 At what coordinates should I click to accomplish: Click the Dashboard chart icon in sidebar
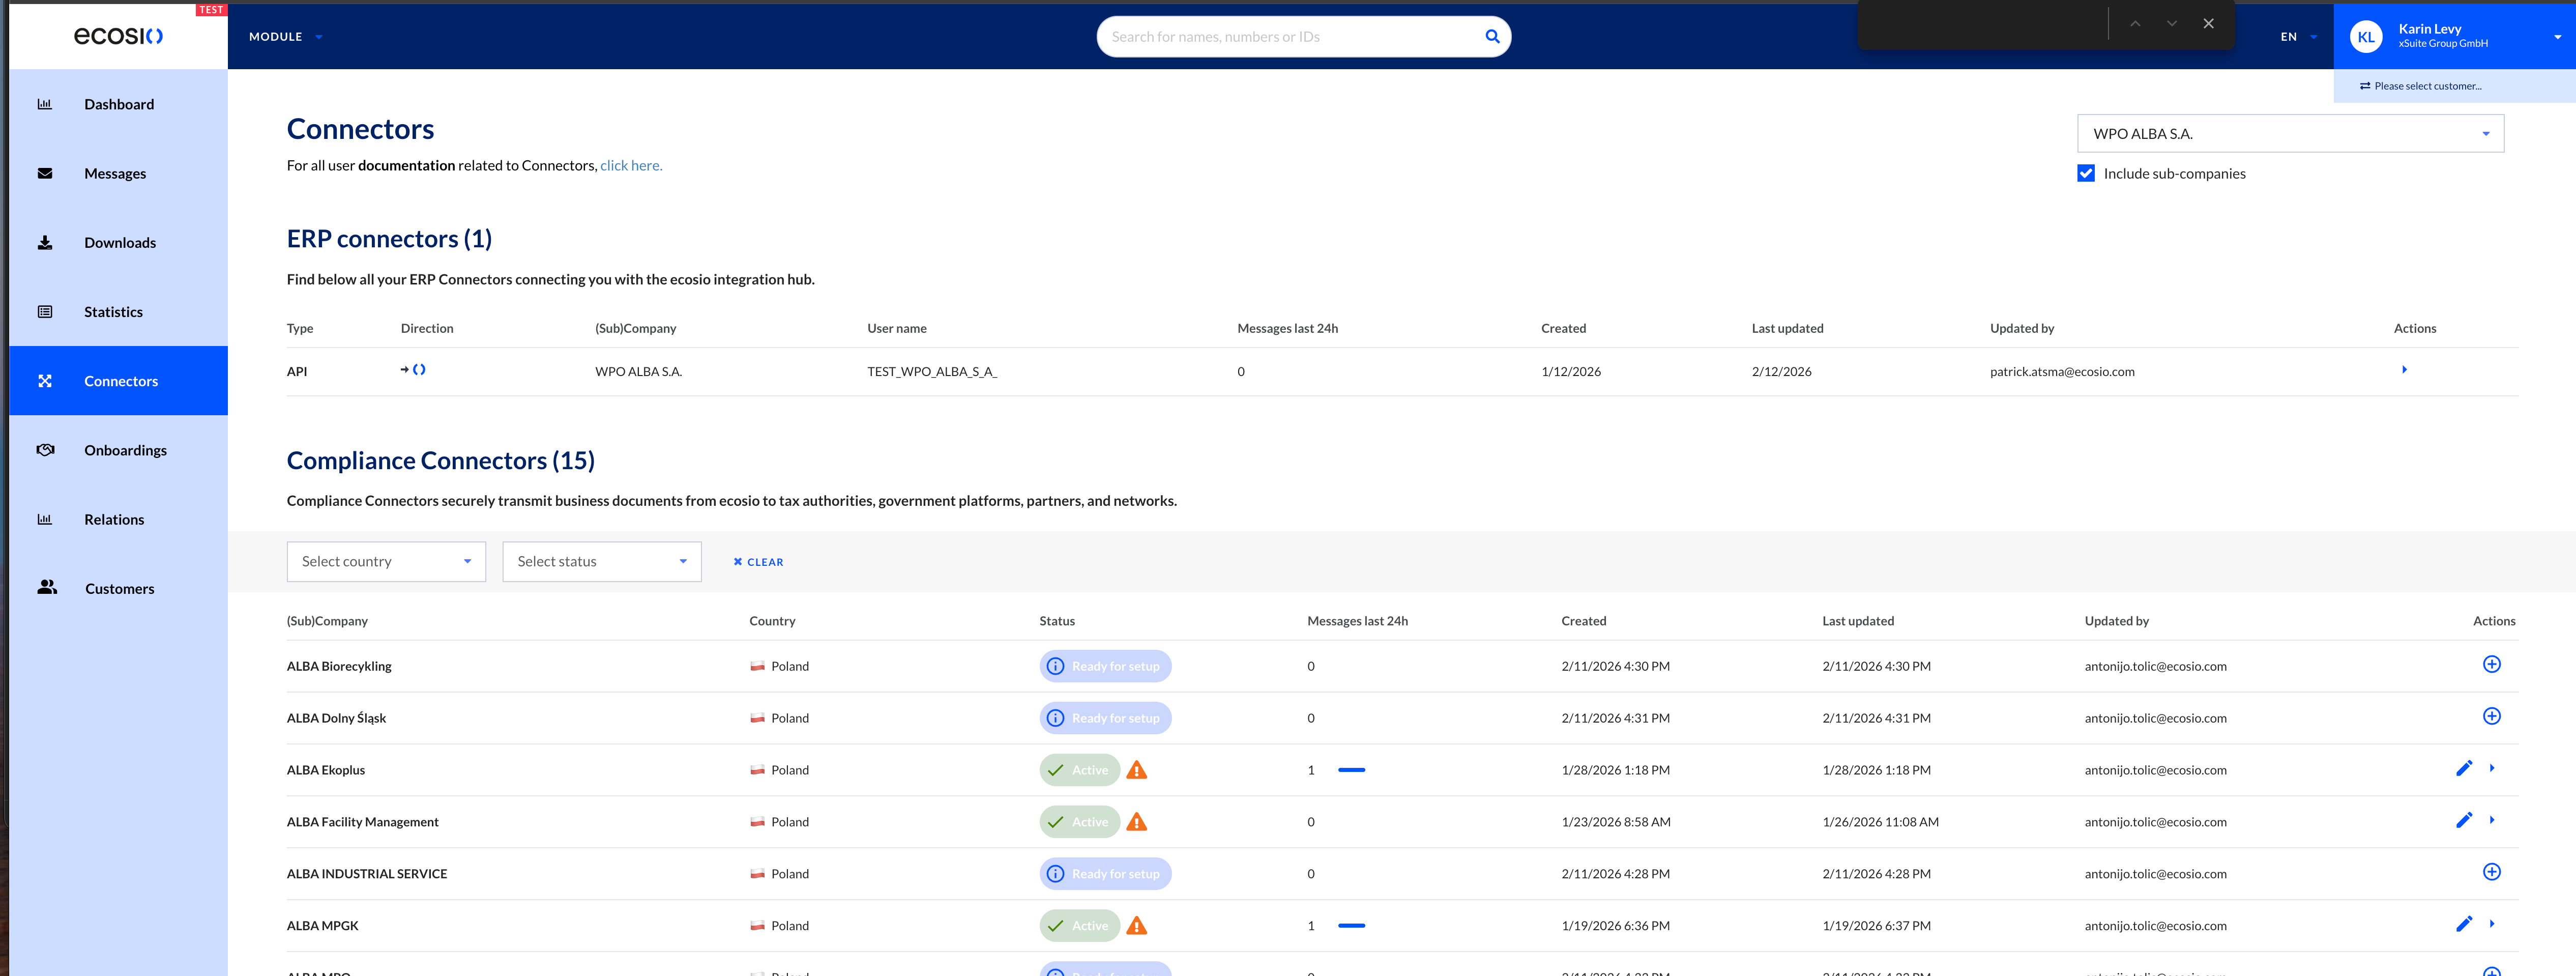pyautogui.click(x=45, y=104)
